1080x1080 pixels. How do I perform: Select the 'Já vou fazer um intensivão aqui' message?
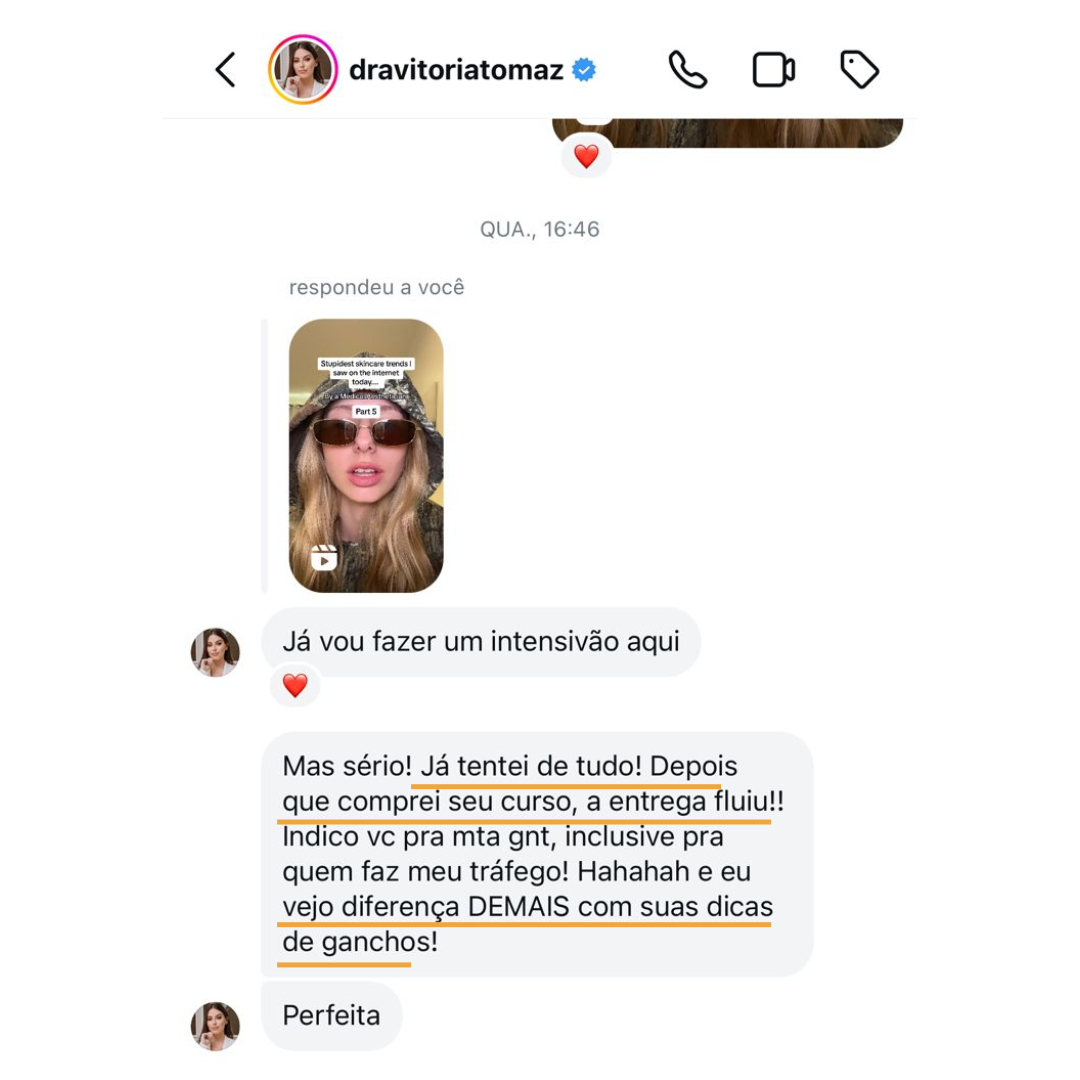[481, 642]
